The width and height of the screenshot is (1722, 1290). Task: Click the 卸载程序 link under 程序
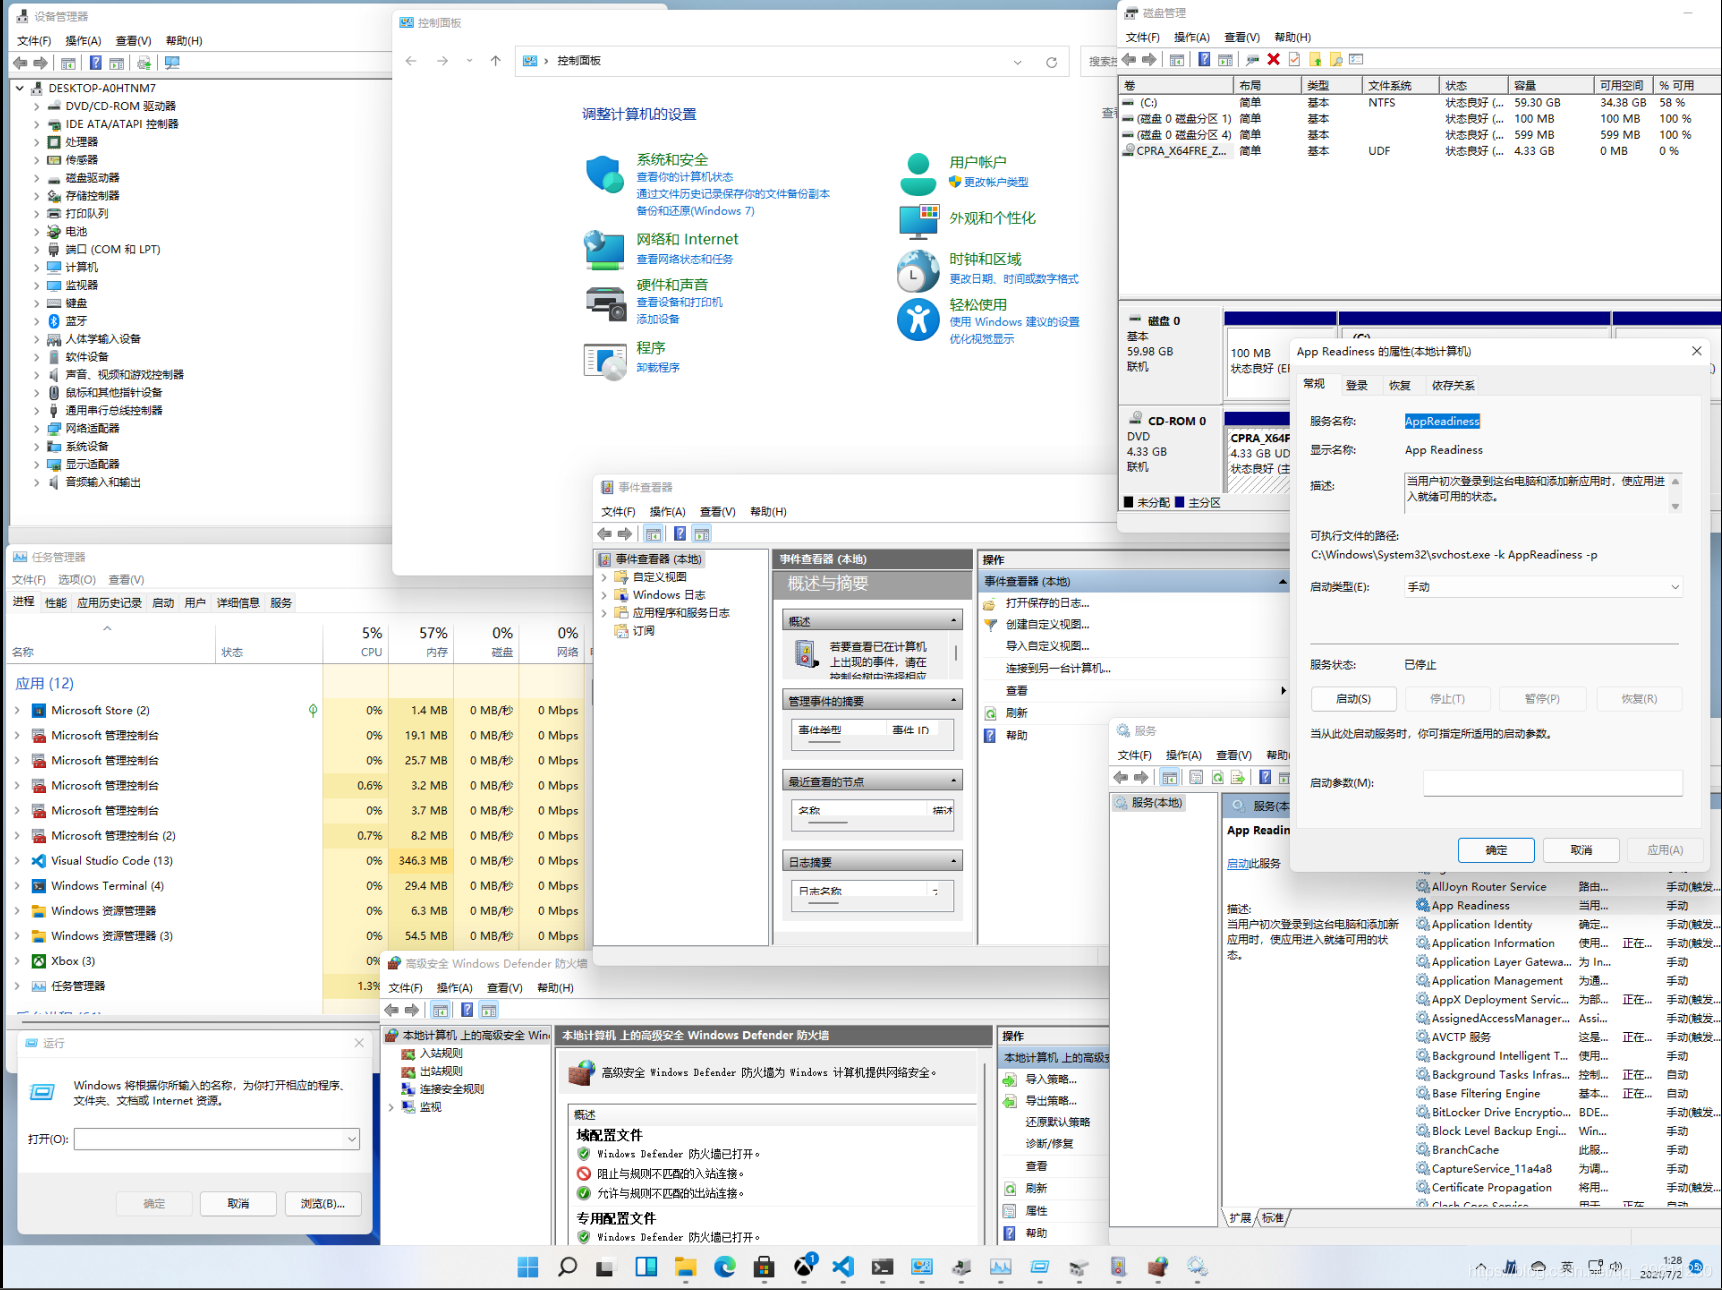pyautogui.click(x=658, y=367)
